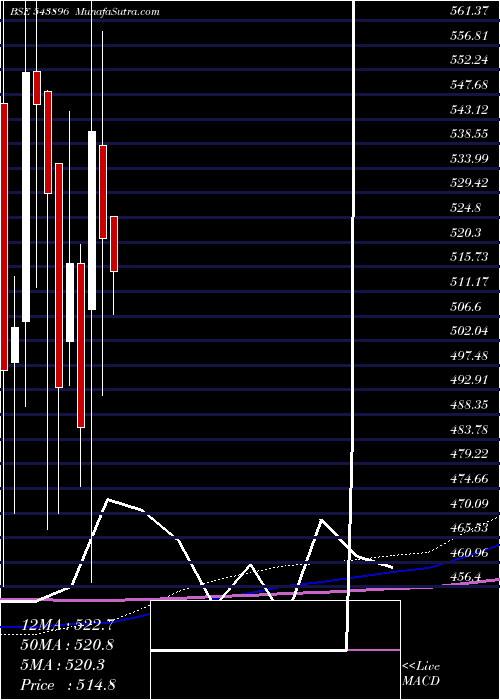
Task: Select the 502.04 price axis label
Action: 468,330
